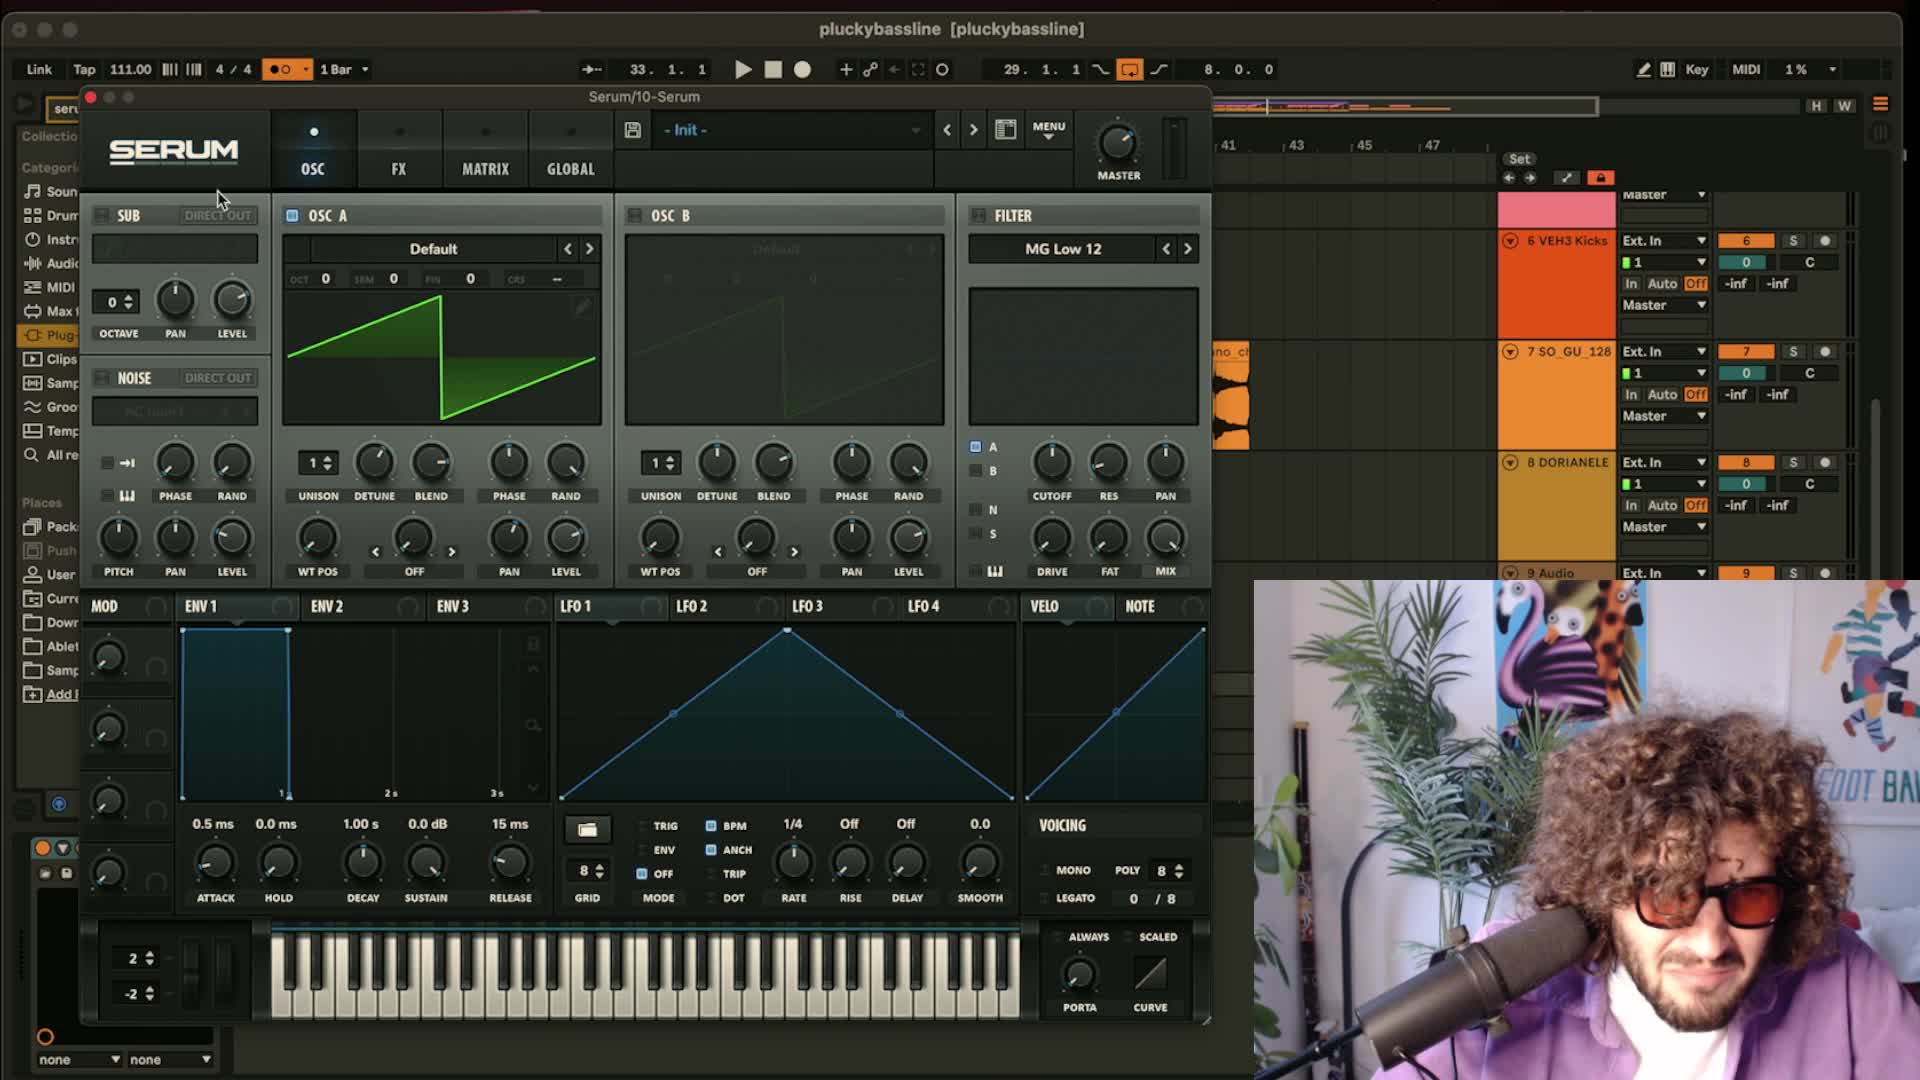The width and height of the screenshot is (1920, 1080).
Task: Select the previous filter type
Action: (x=1166, y=249)
